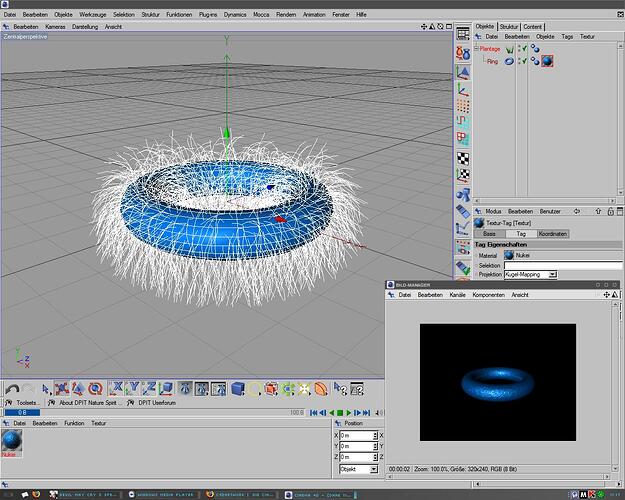
Task: Render the active view icon
Action: [x=185, y=389]
